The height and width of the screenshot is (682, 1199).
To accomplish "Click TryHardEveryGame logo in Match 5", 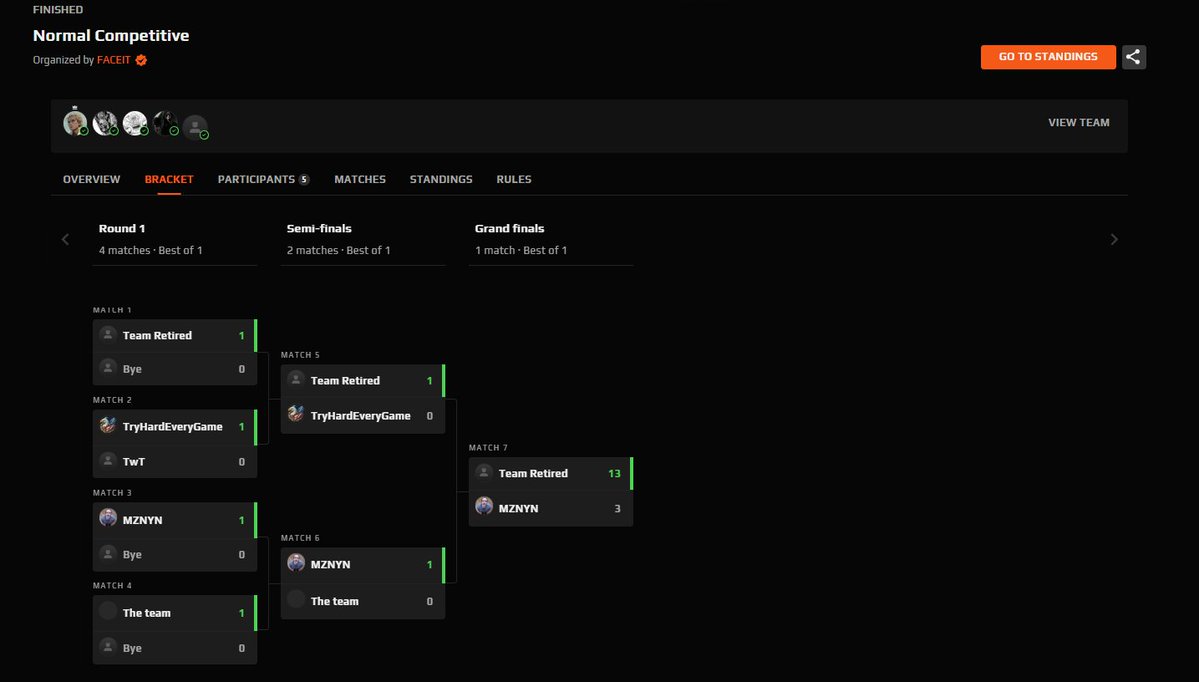I will click(296, 414).
